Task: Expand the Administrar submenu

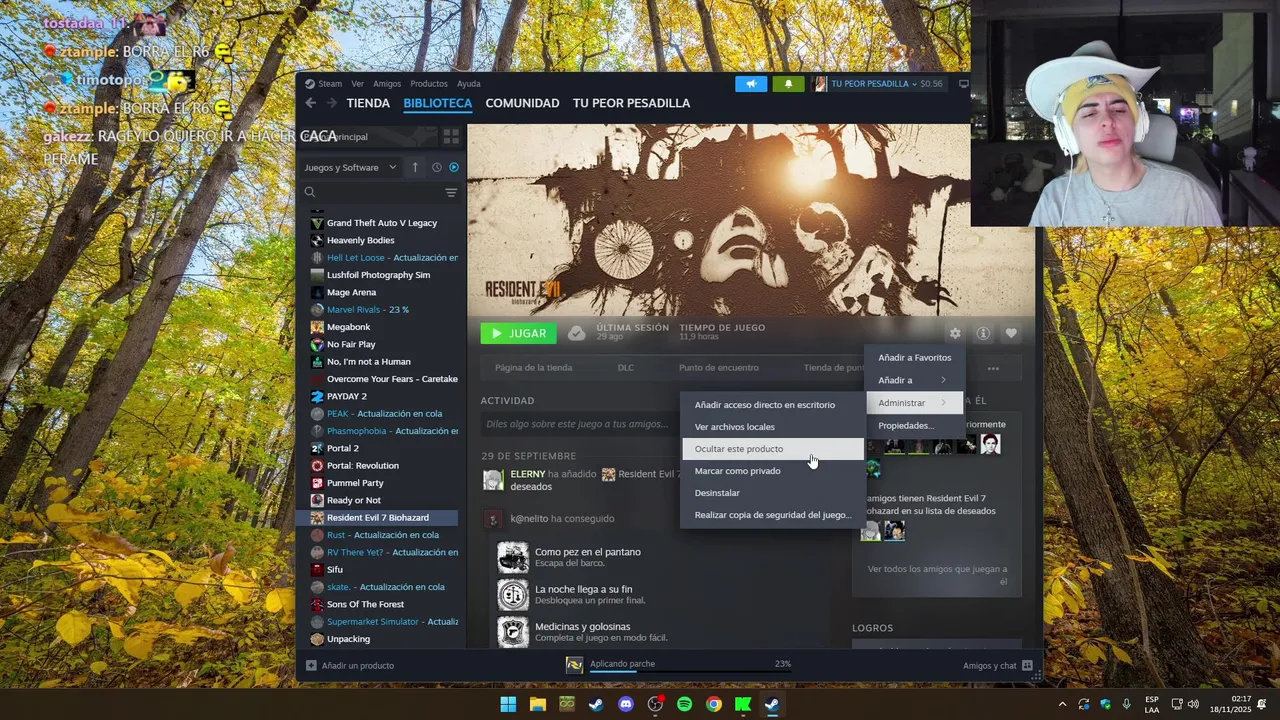Action: pos(914,403)
